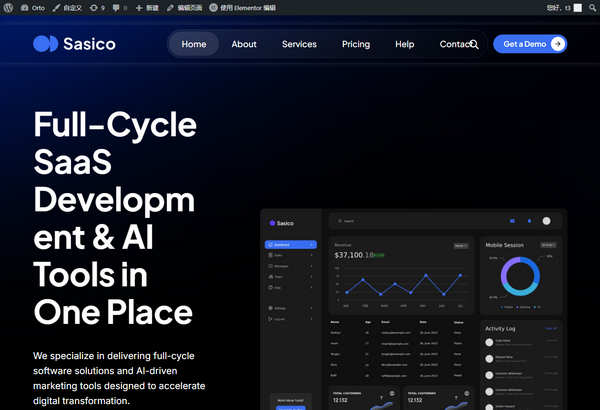The width and height of the screenshot is (600, 410).
Task: Open the Services nav item
Action: pyautogui.click(x=299, y=44)
